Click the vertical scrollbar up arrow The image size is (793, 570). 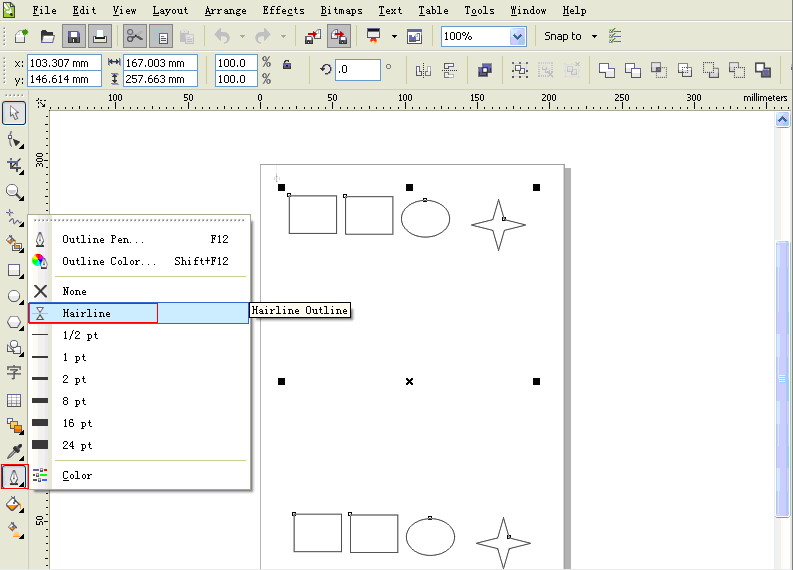pyautogui.click(x=782, y=120)
